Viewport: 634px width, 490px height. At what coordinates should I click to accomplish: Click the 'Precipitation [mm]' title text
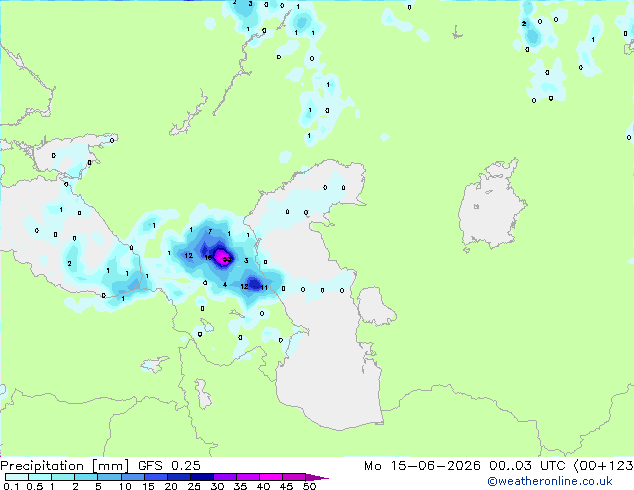click(x=65, y=466)
